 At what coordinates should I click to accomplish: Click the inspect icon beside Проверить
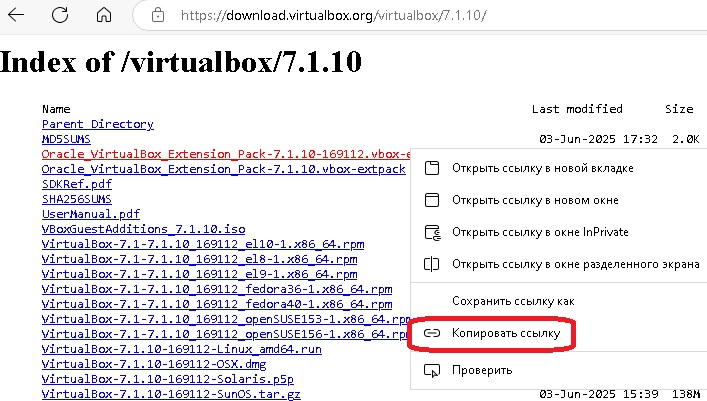[432, 371]
